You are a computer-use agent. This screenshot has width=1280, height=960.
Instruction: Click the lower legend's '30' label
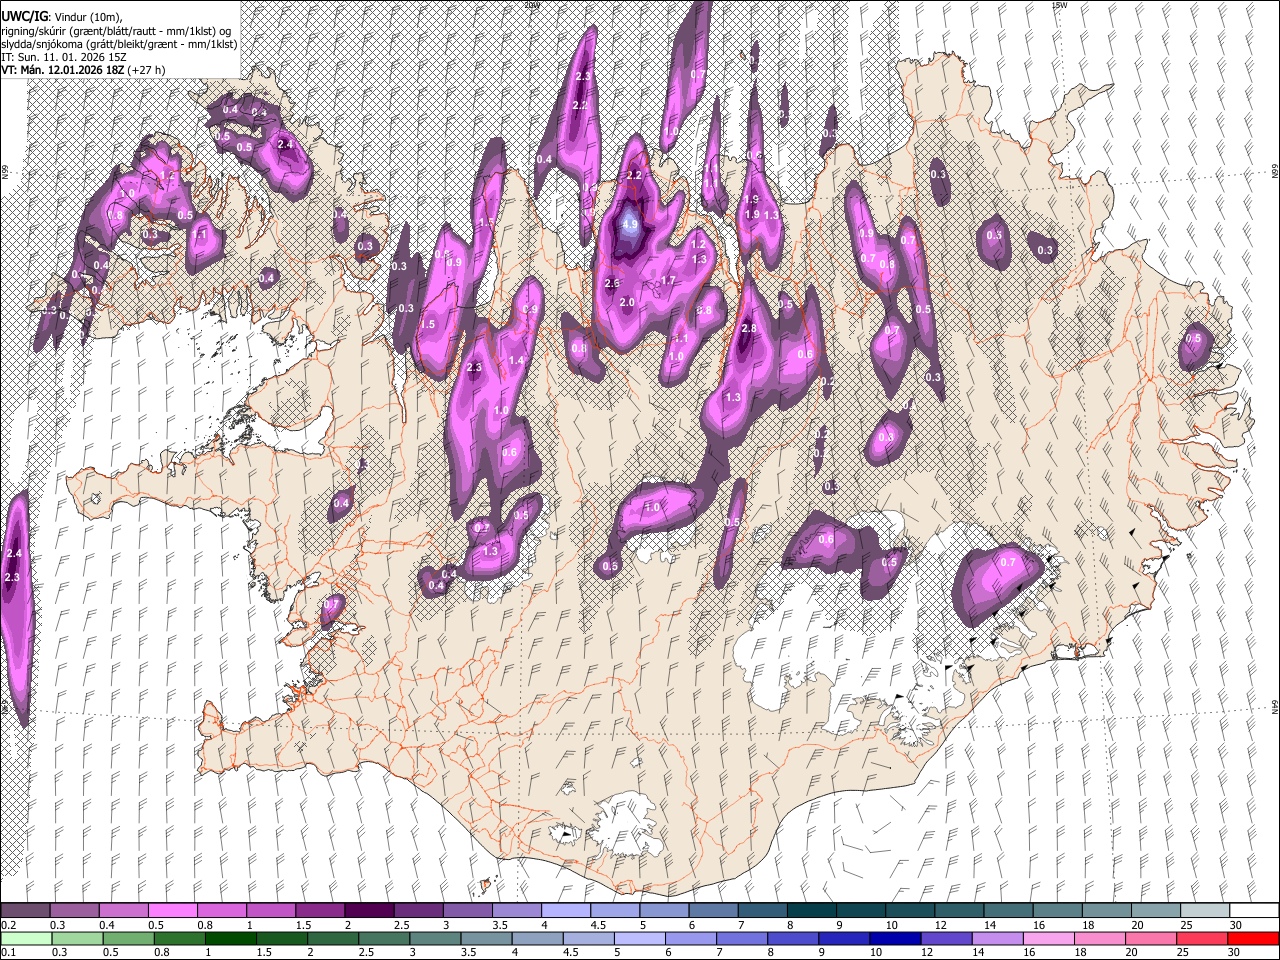tap(1235, 953)
